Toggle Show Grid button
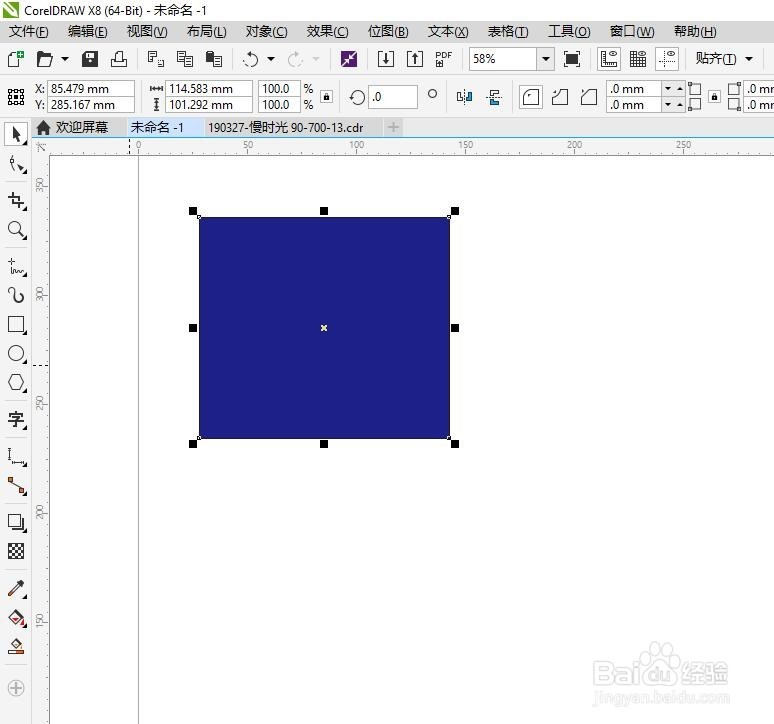Image resolution: width=774 pixels, height=724 pixels. click(x=638, y=59)
